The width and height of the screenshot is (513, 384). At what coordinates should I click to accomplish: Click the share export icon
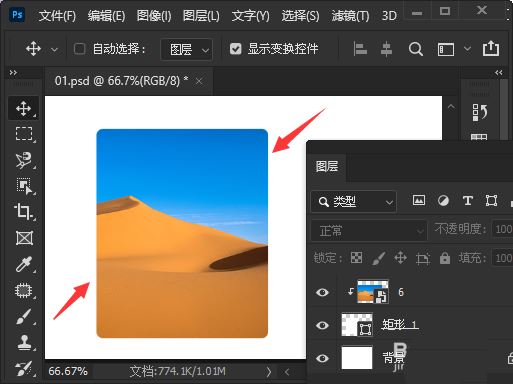pos(491,49)
